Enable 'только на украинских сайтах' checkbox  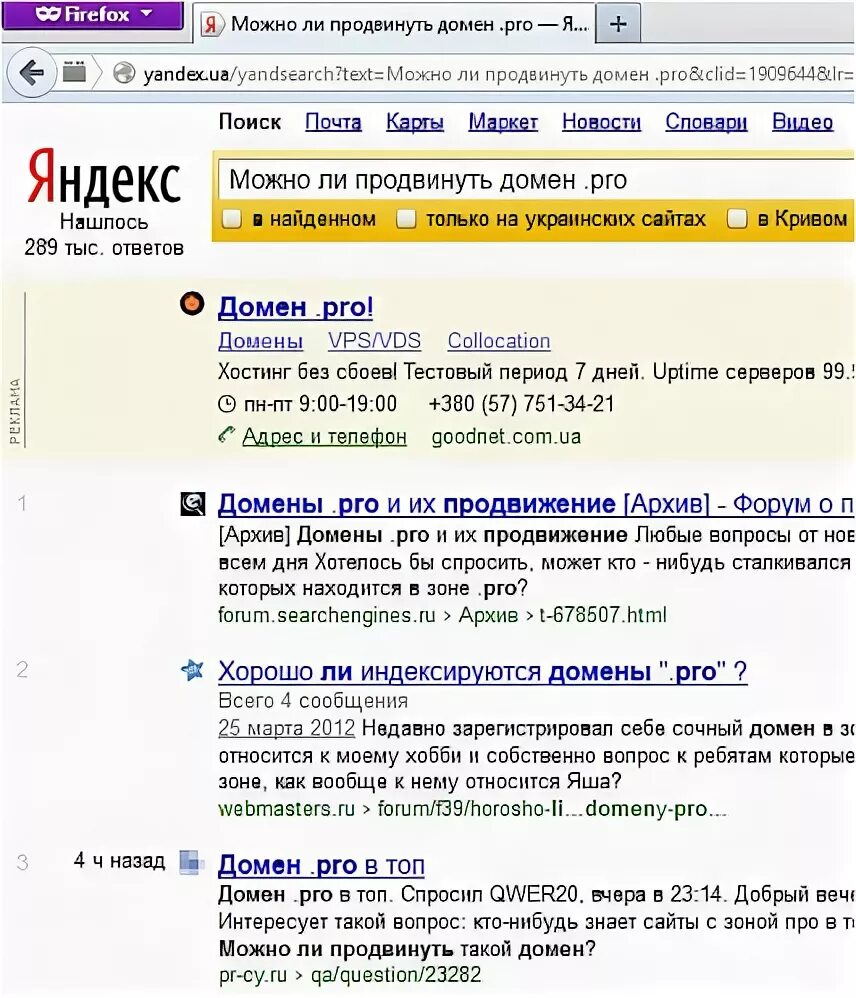[405, 219]
